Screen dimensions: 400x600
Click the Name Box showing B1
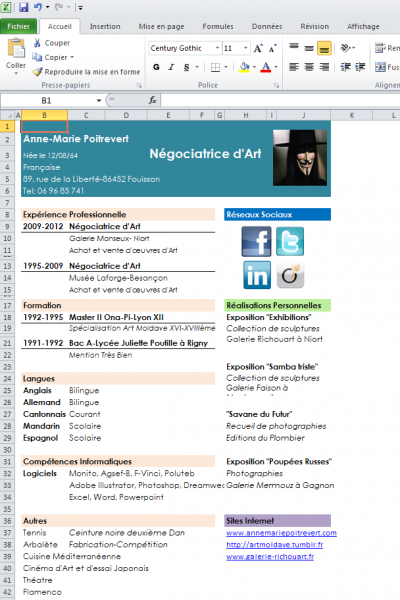coord(47,101)
